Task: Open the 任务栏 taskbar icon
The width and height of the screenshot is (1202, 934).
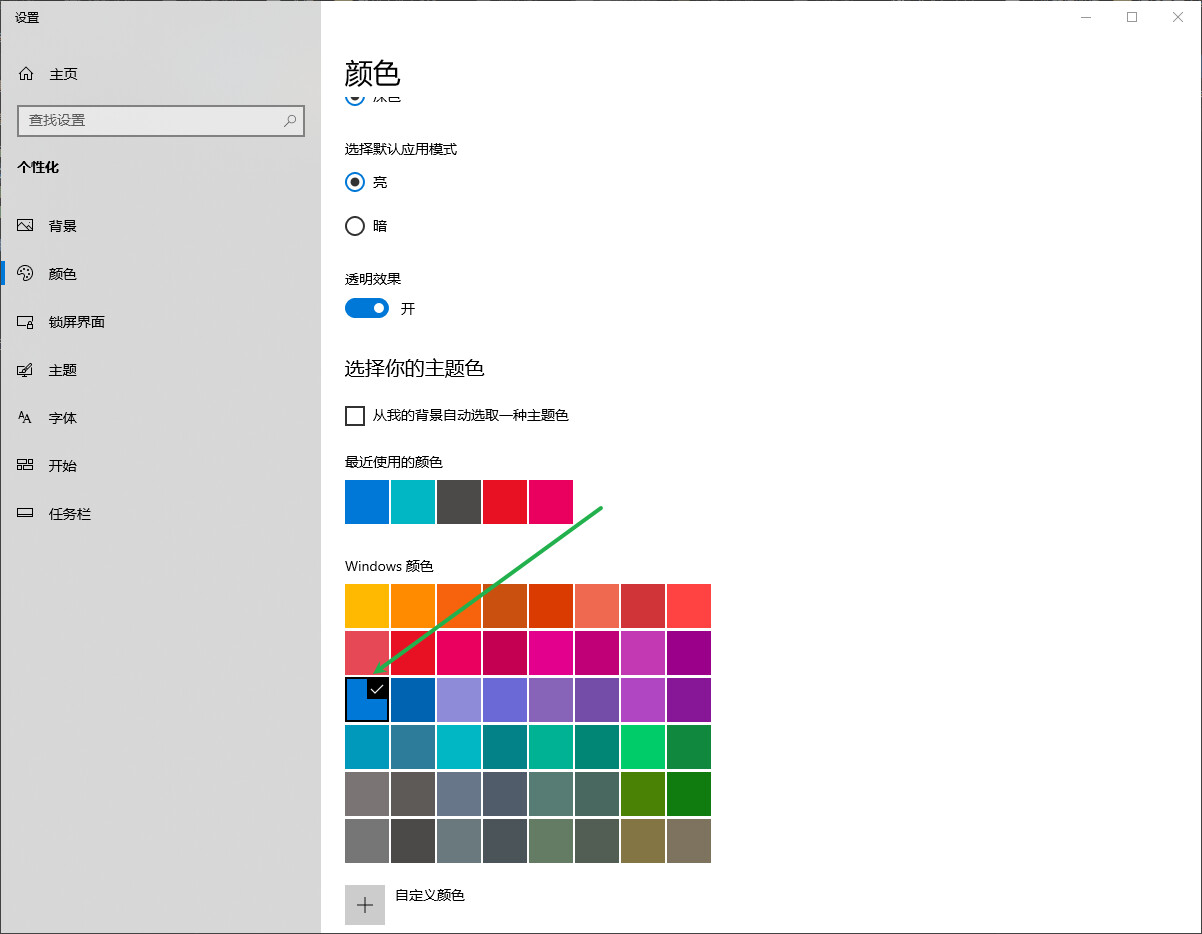Action: coord(26,514)
